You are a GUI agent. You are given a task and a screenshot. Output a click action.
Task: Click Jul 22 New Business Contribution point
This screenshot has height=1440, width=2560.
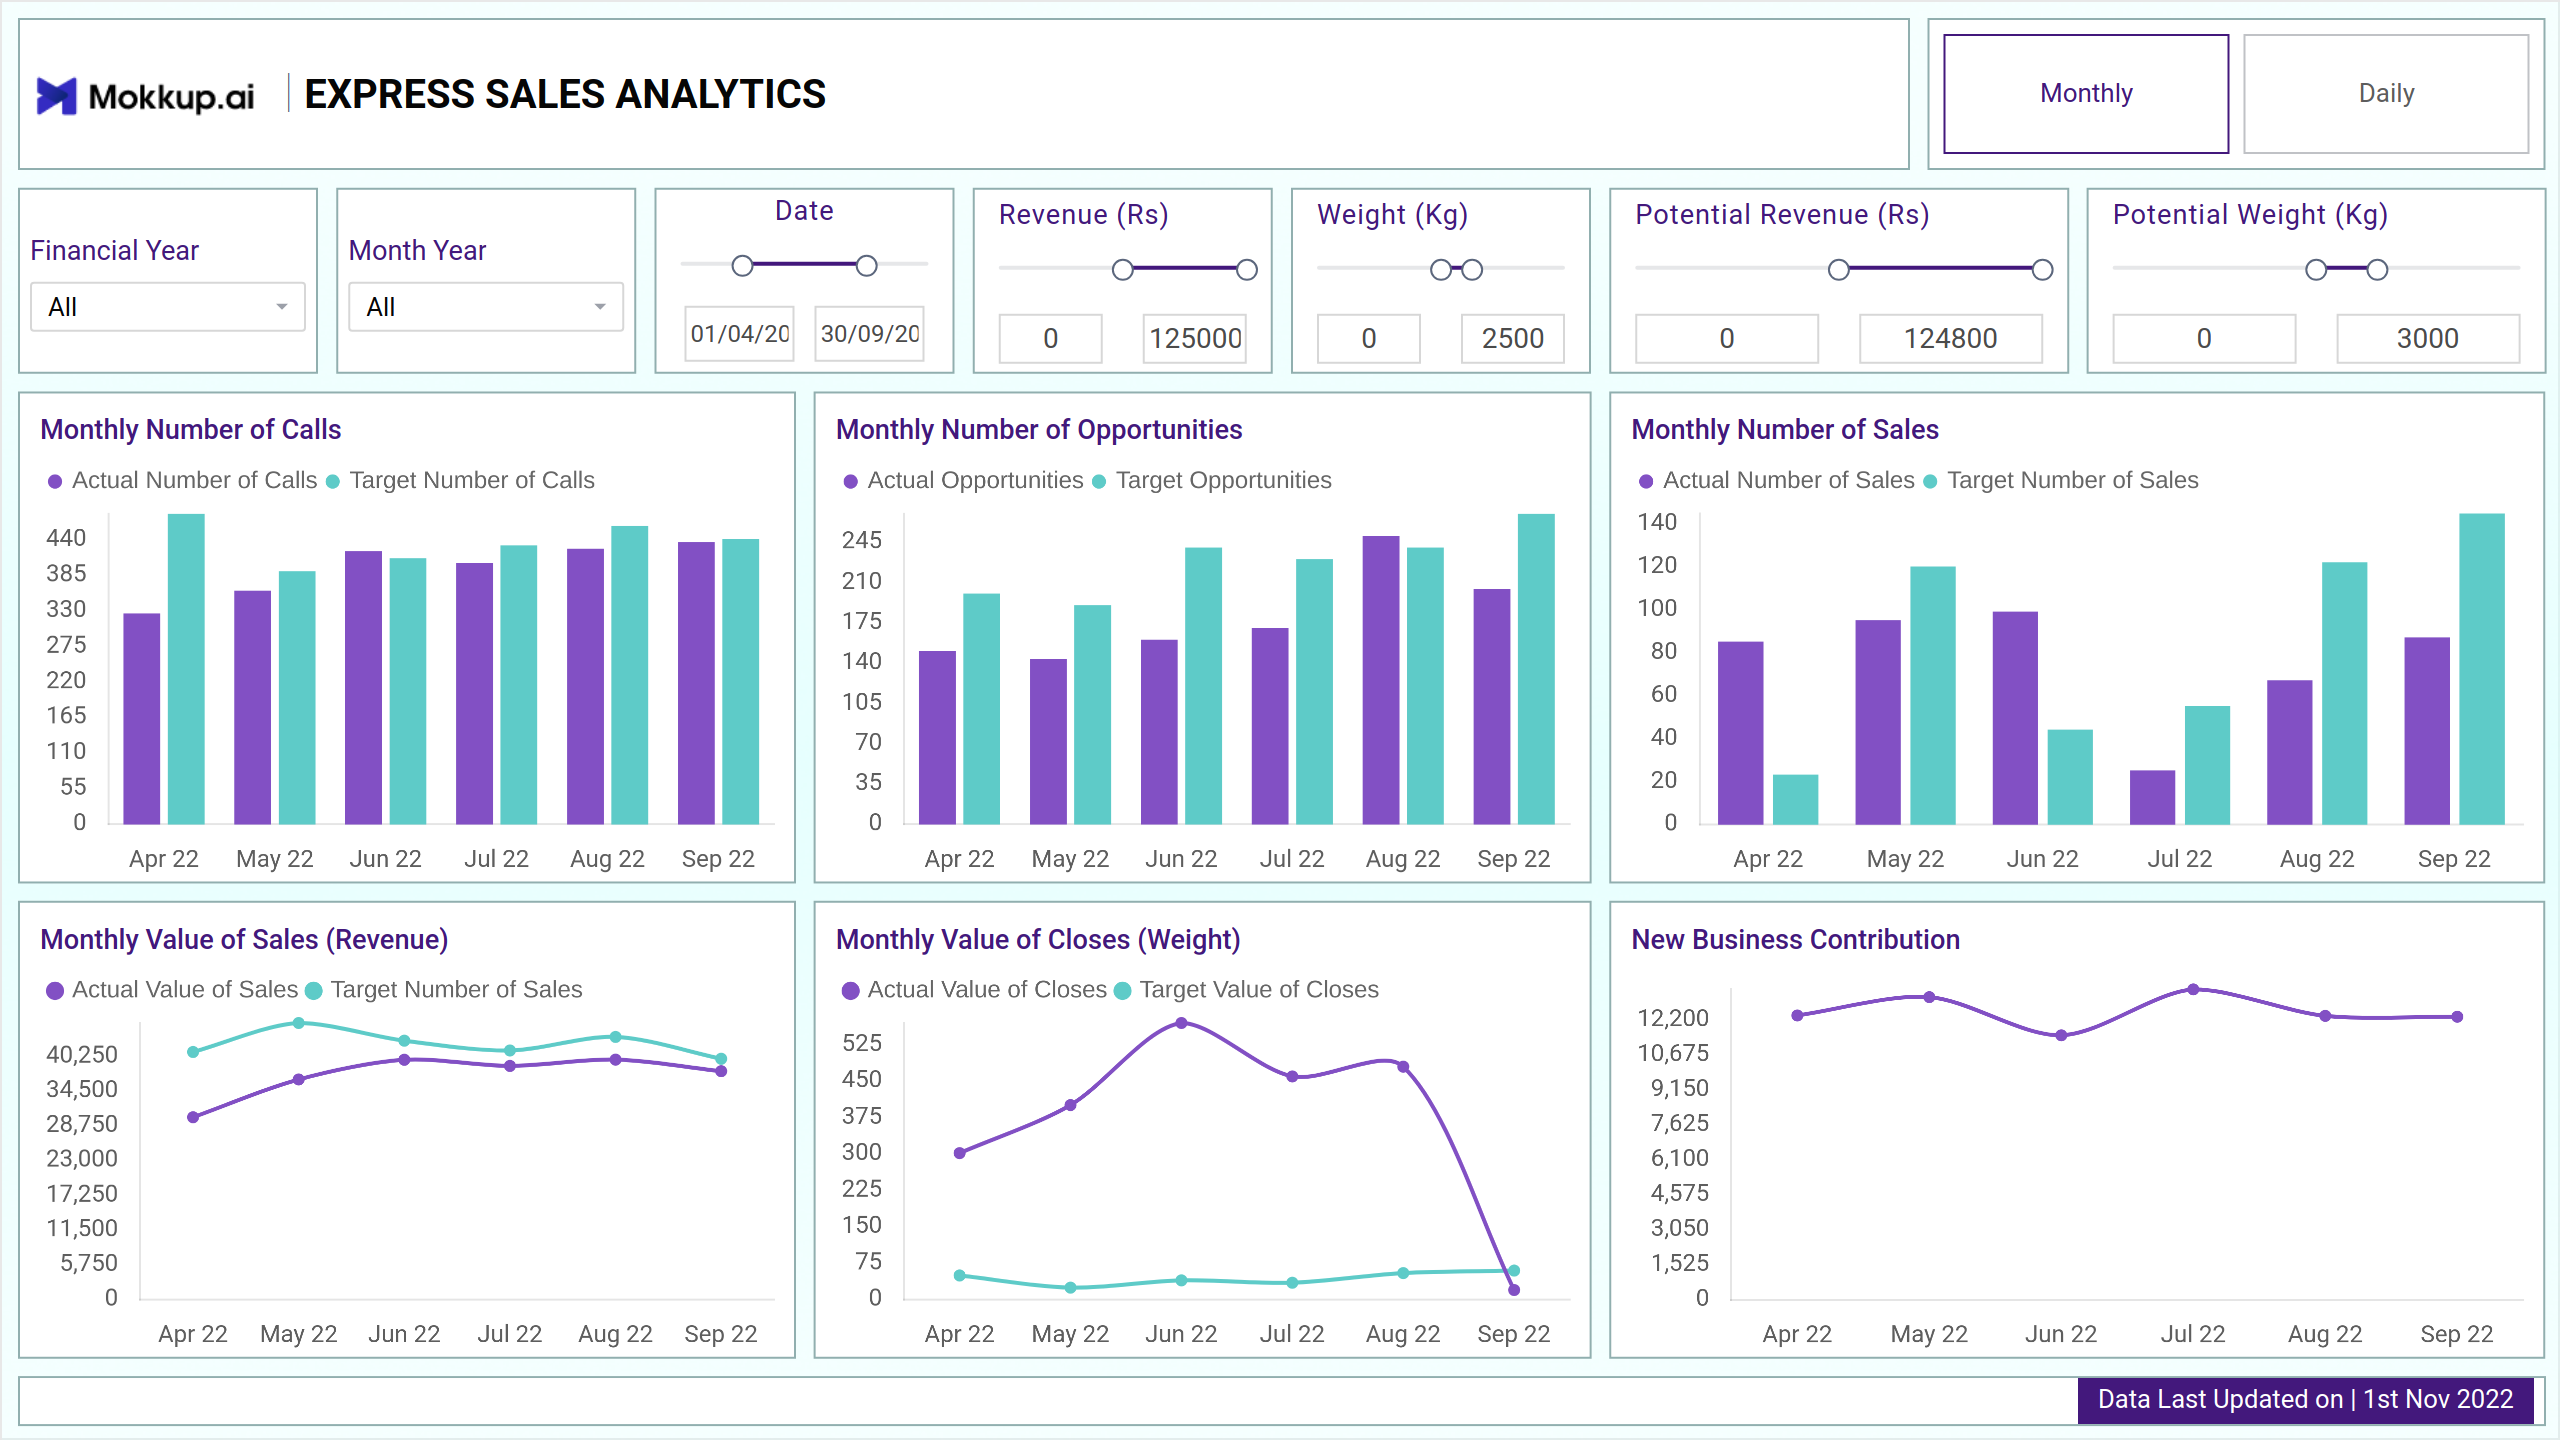pyautogui.click(x=2193, y=989)
